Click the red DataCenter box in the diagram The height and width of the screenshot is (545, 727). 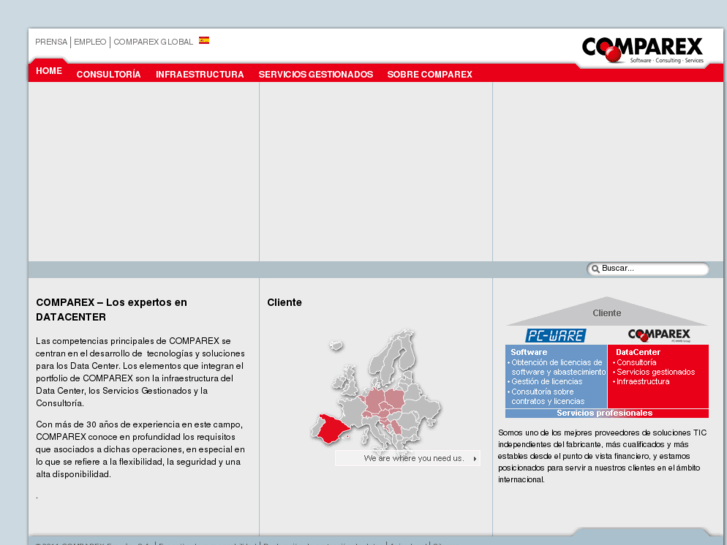tap(658, 376)
